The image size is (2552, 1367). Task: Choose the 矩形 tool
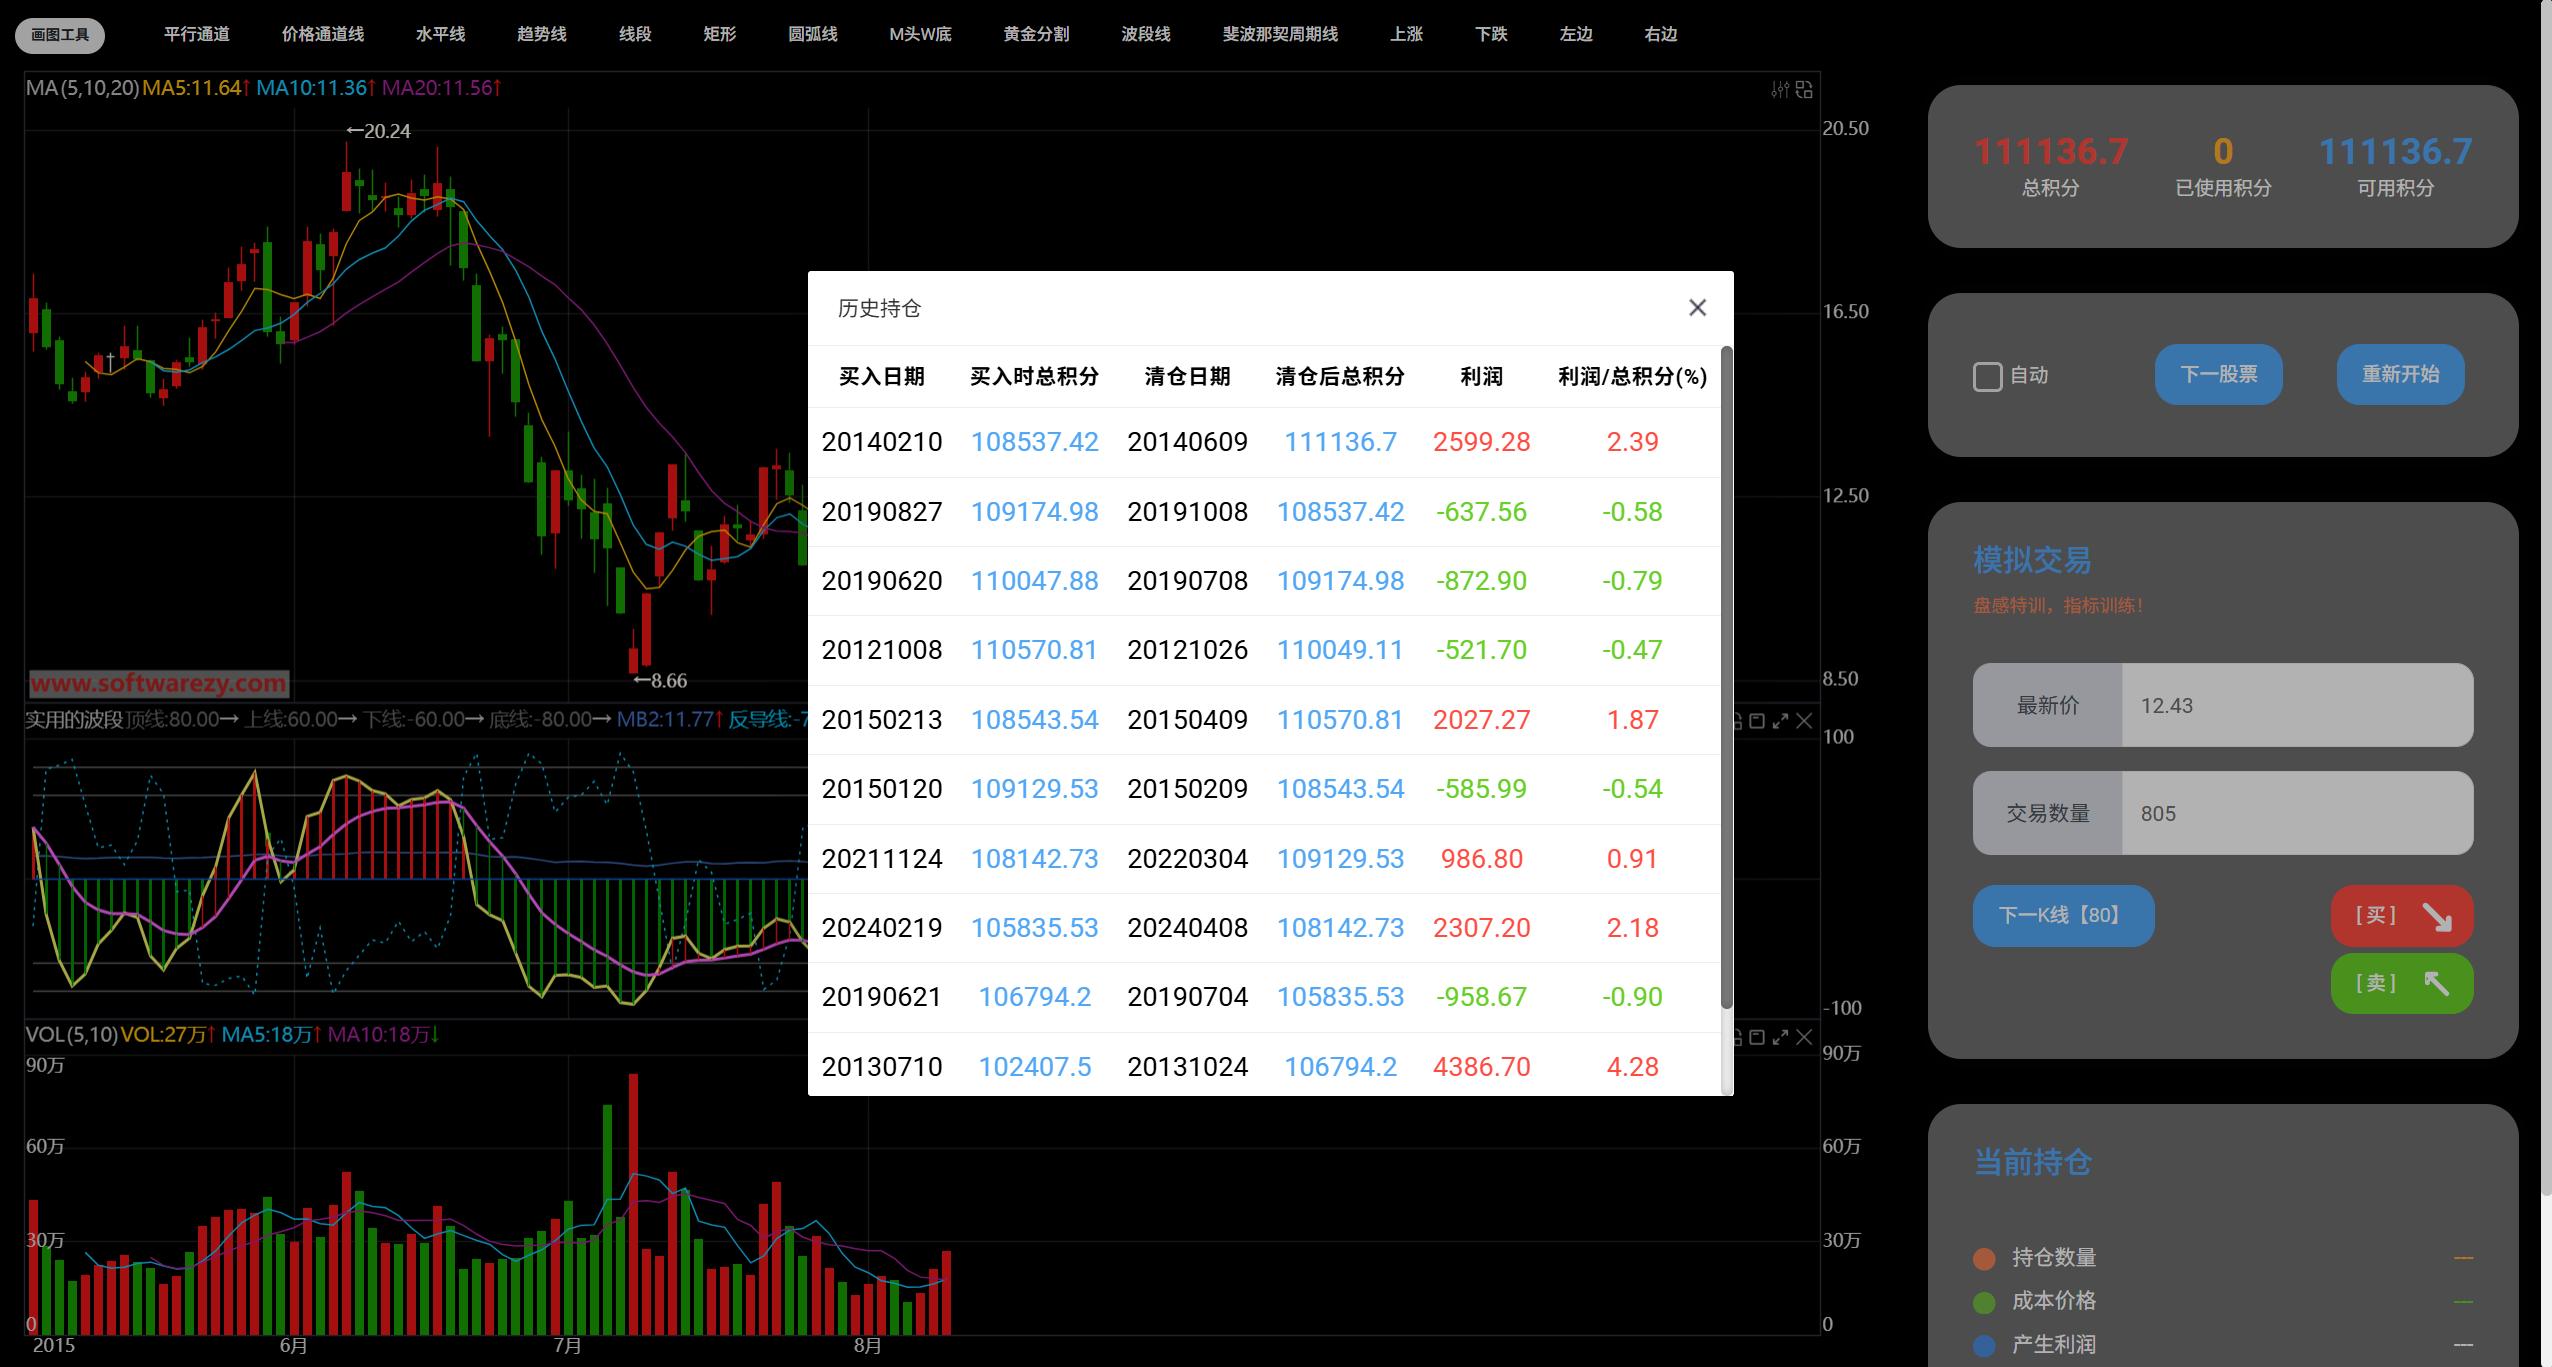tap(720, 34)
